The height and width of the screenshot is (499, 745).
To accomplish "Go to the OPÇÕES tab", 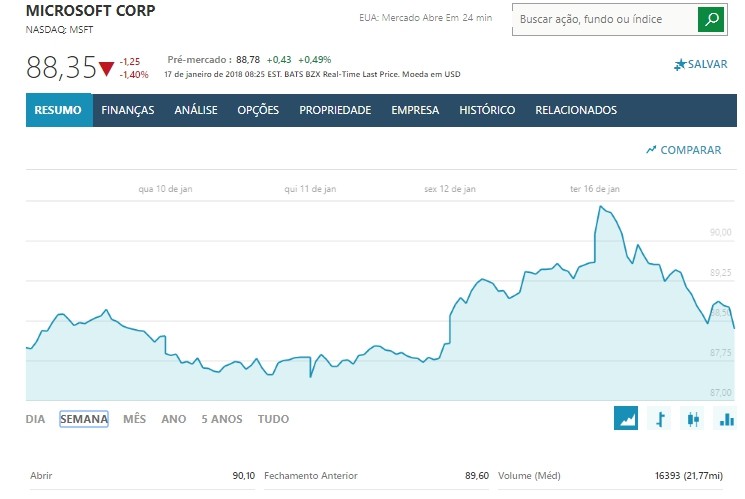I will pyautogui.click(x=258, y=110).
